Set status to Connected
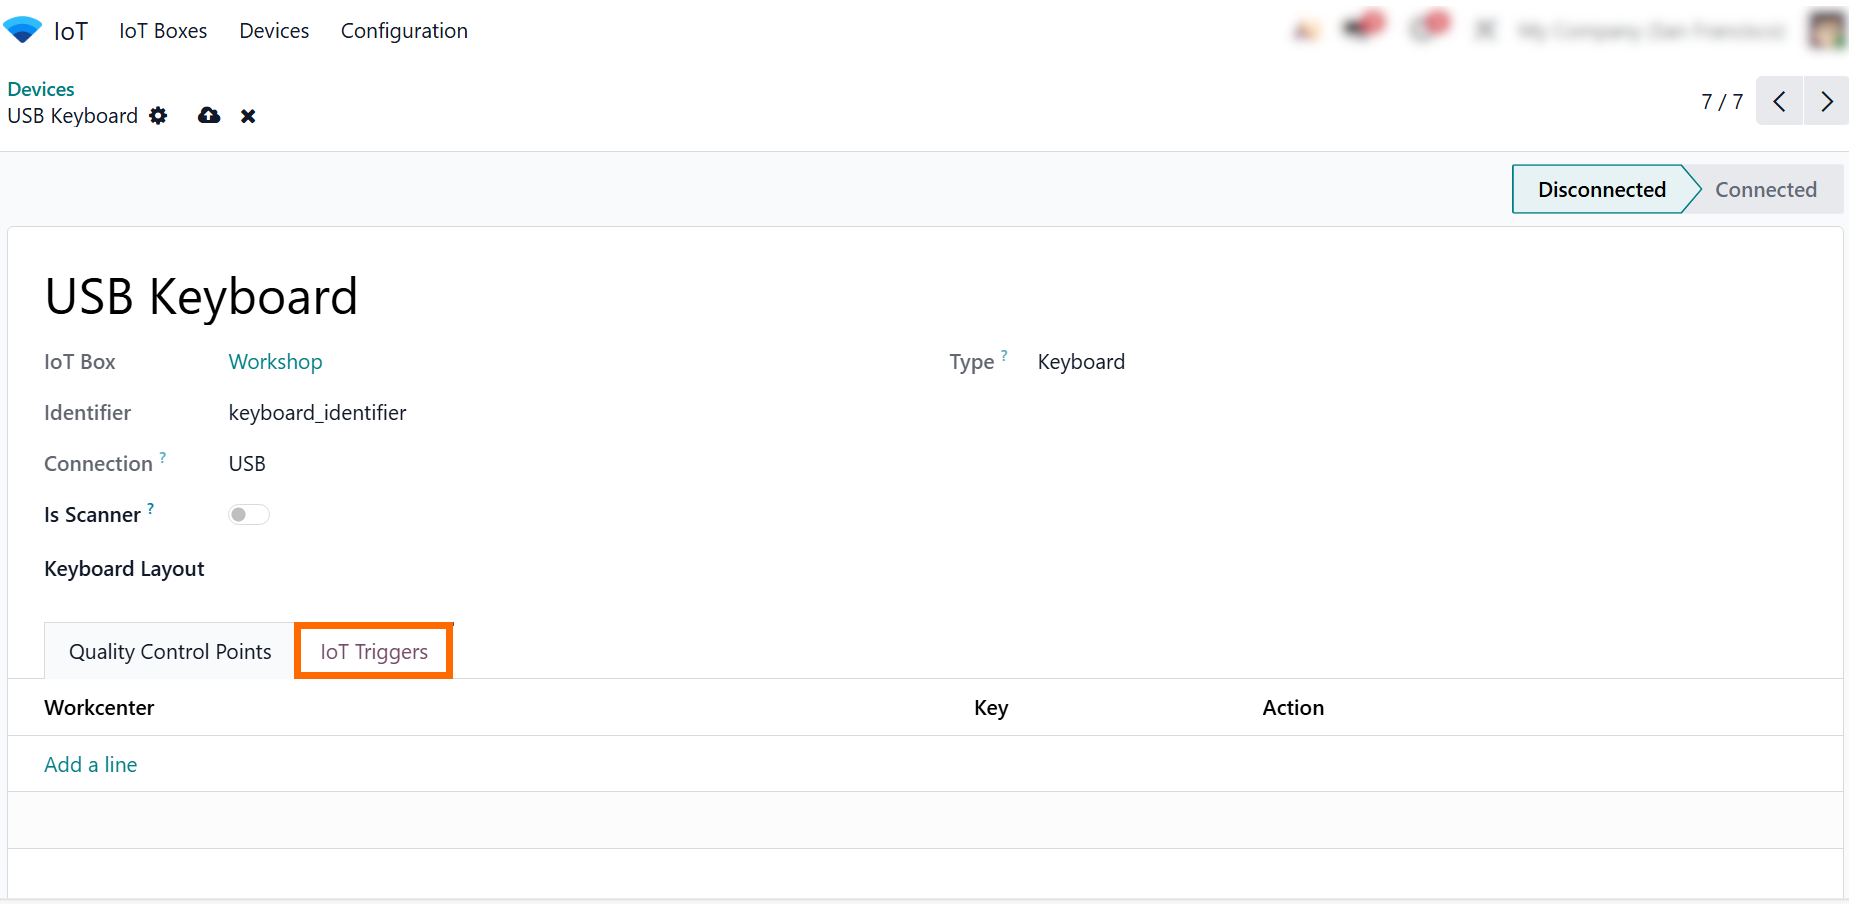This screenshot has height=904, width=1849. [x=1765, y=190]
